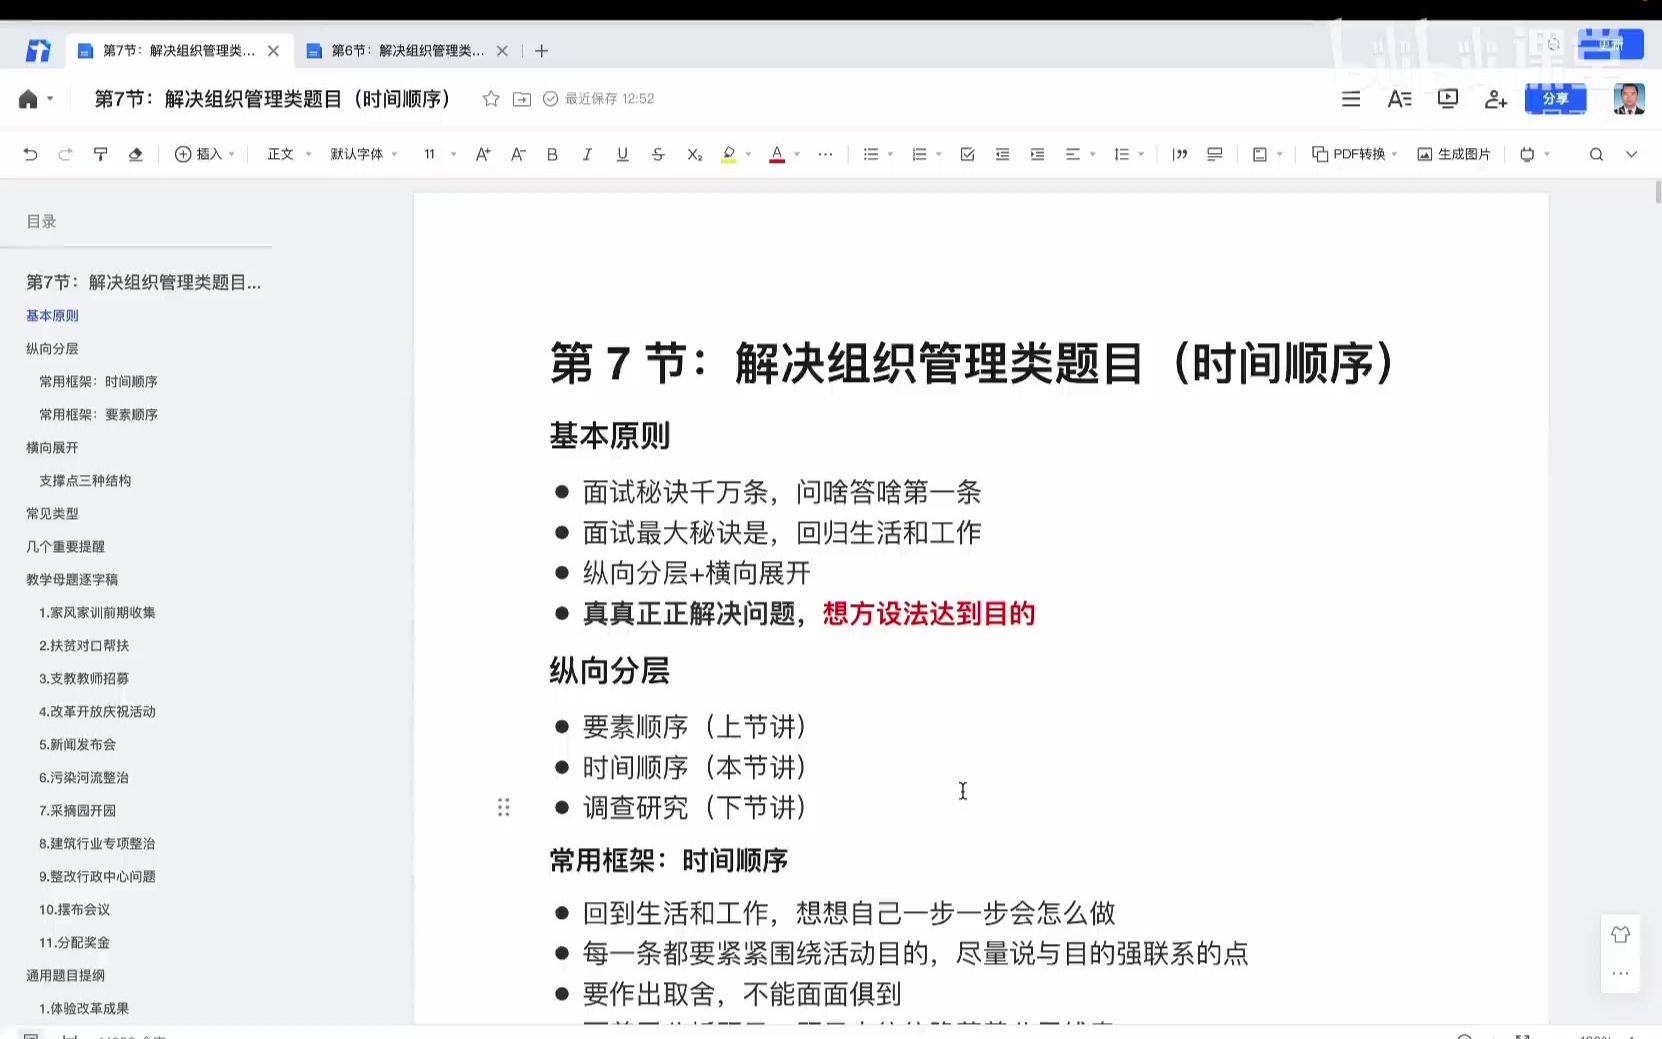Screen dimensions: 1662x1039
Task: Star this document as favorite
Action: point(490,99)
